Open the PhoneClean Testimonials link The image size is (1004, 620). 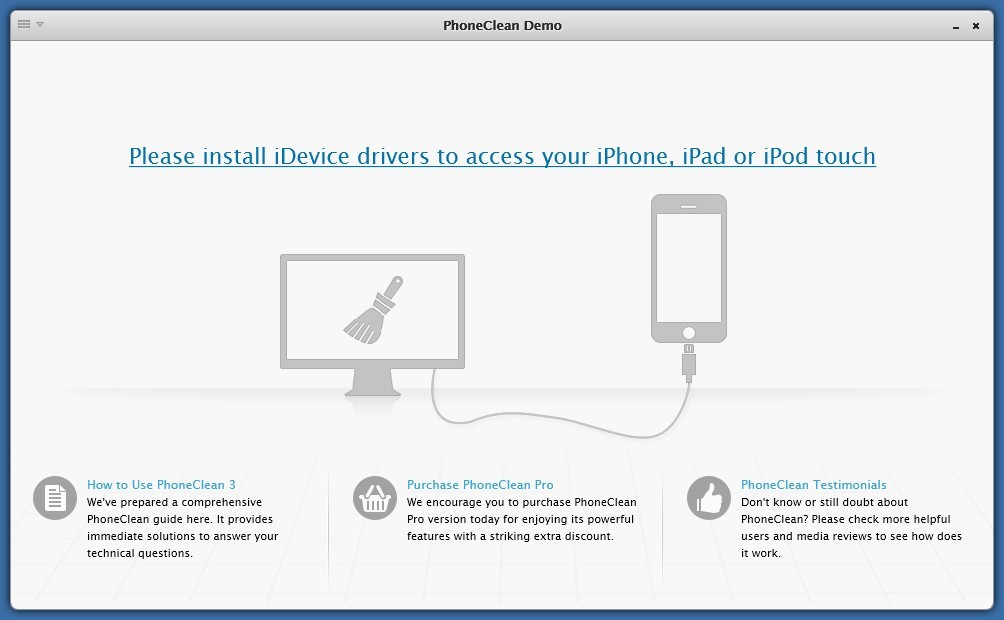click(x=813, y=485)
